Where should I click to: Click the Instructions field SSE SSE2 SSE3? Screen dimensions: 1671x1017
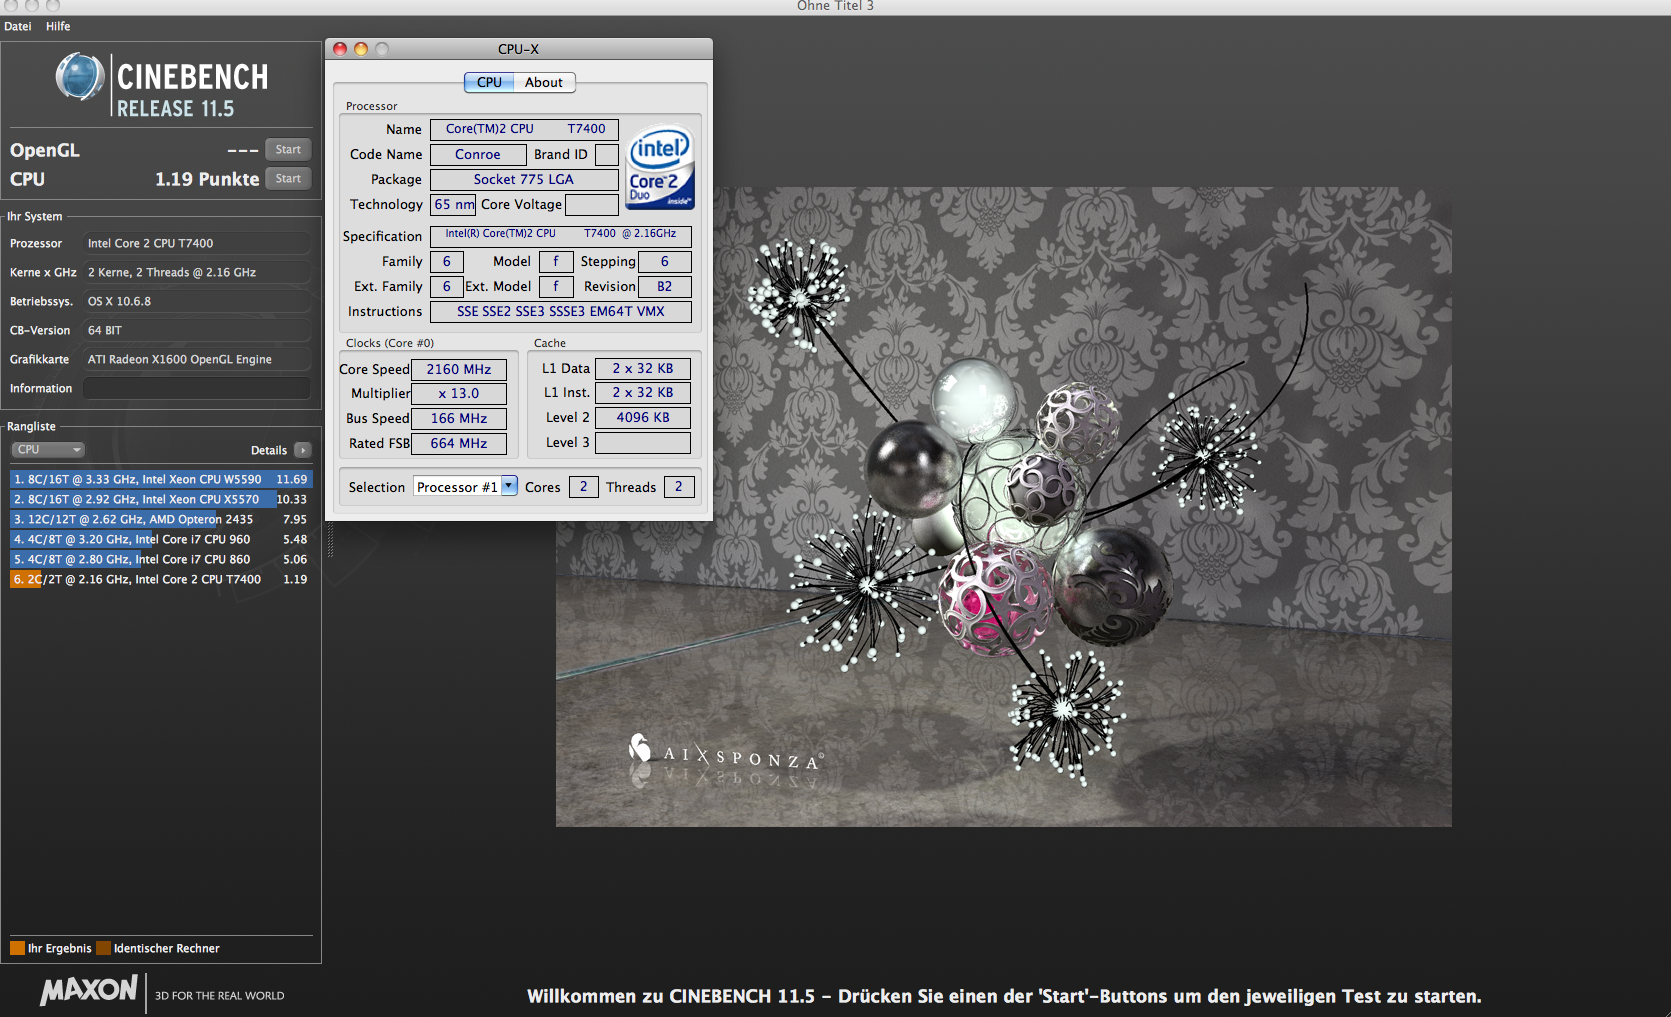point(561,311)
